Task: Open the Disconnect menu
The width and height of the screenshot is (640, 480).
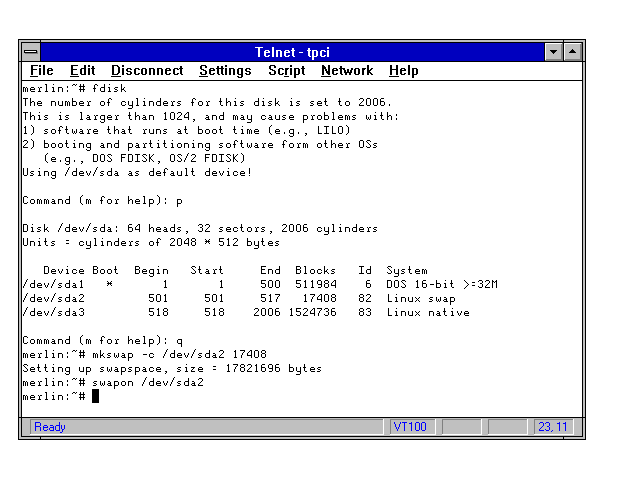Action: 147,71
